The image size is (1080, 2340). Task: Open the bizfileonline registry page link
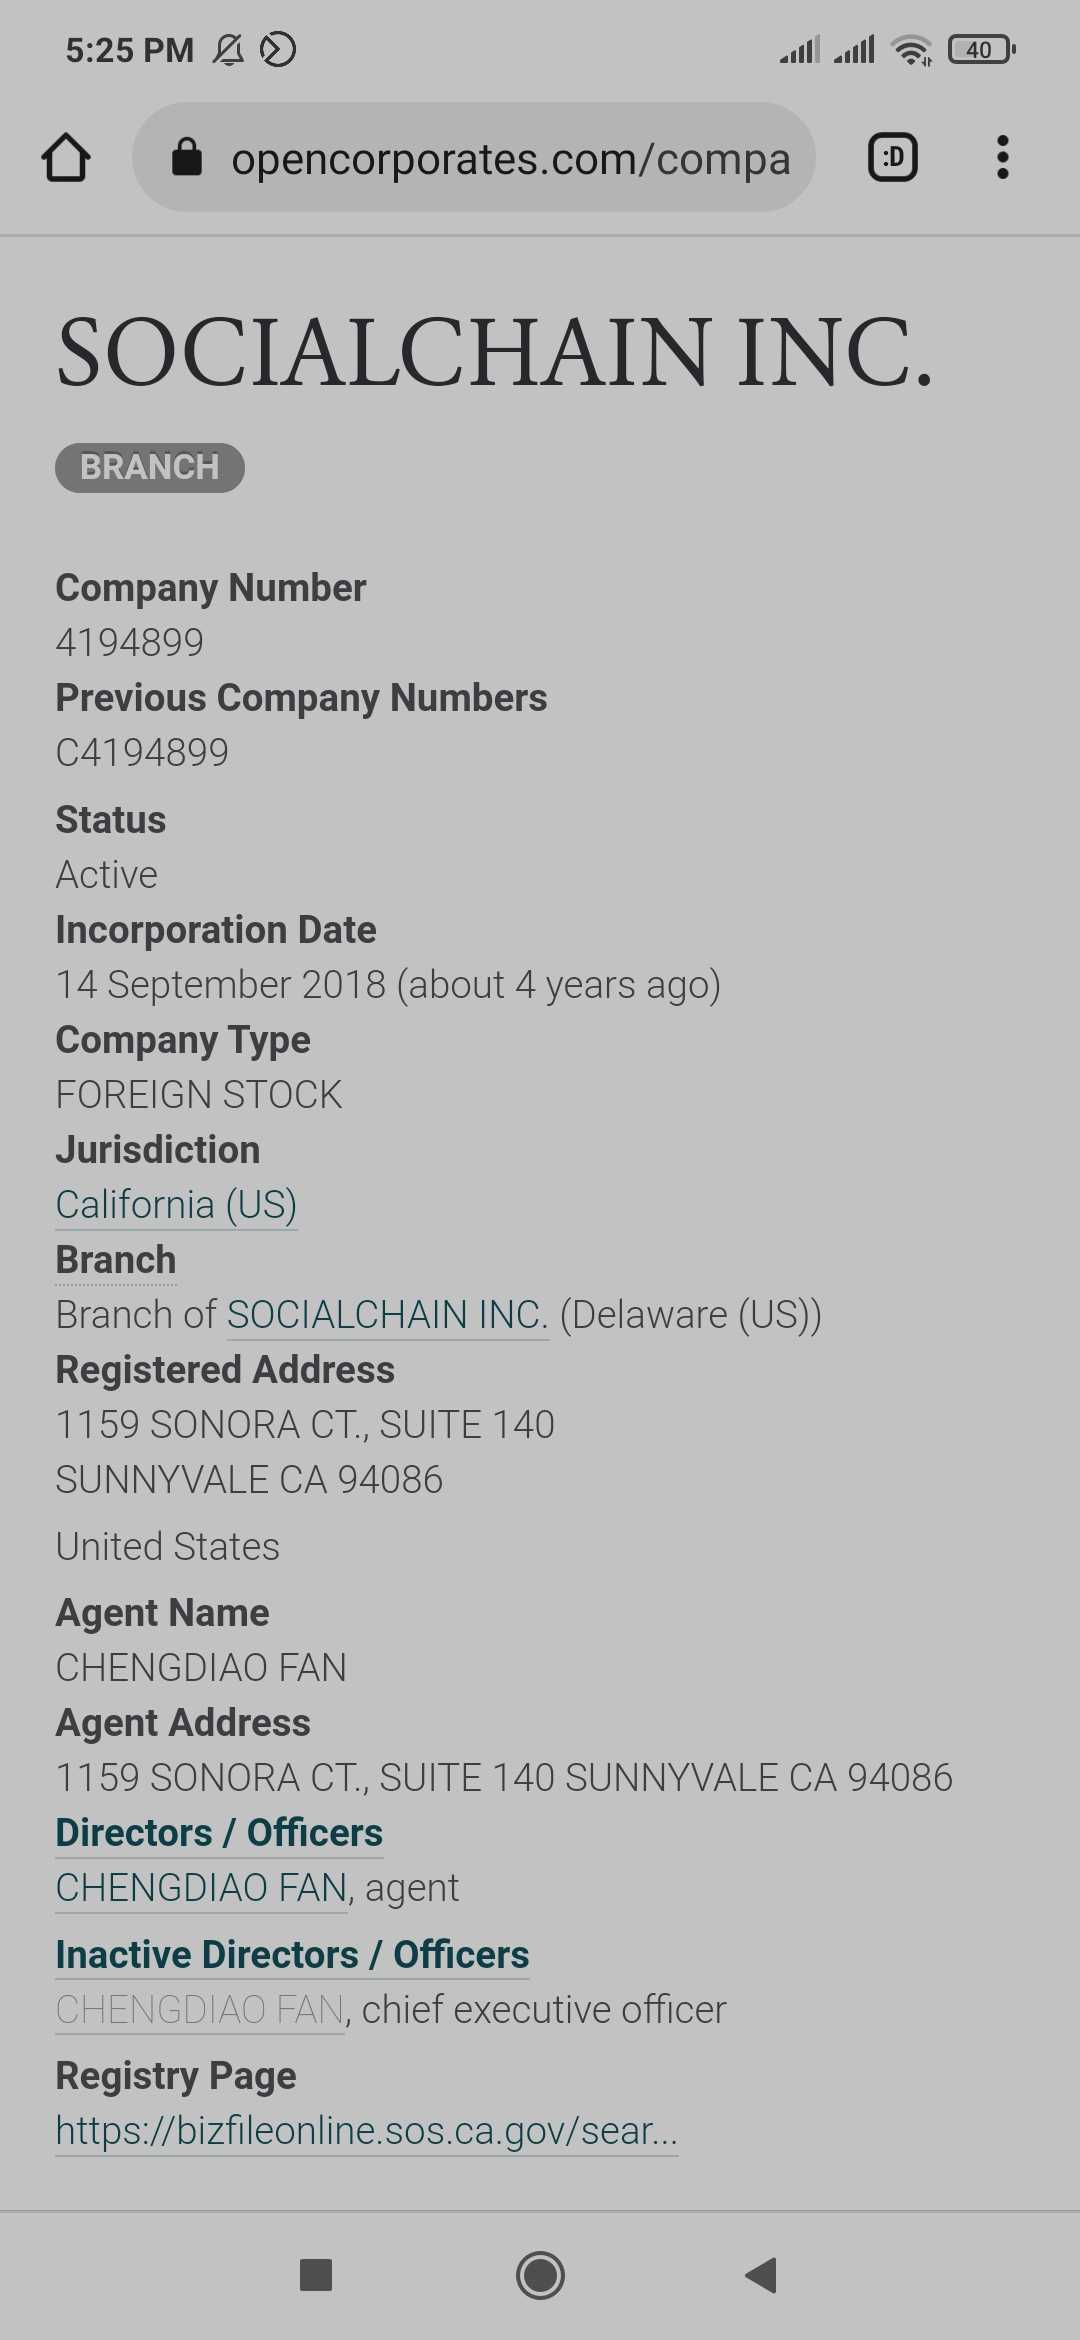(x=366, y=2131)
